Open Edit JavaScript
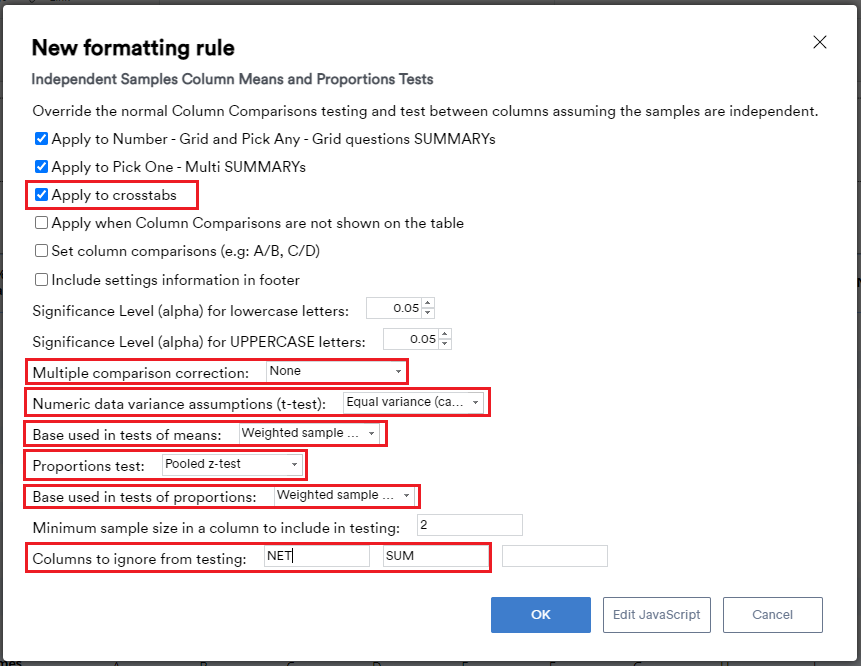Image resolution: width=861 pixels, height=666 pixels. coord(656,615)
